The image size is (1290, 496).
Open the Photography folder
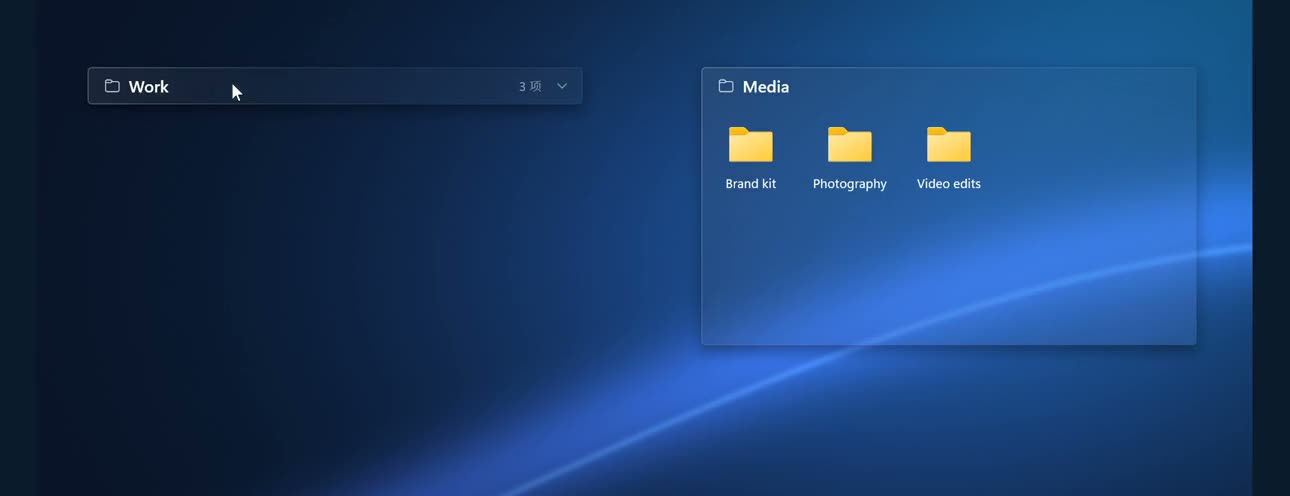[850, 144]
